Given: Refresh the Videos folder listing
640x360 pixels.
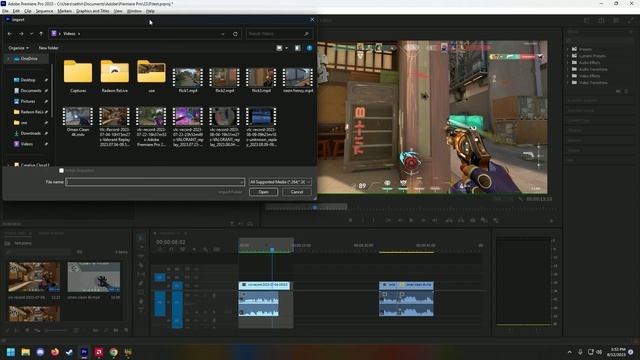Looking at the screenshot, I should click(235, 34).
